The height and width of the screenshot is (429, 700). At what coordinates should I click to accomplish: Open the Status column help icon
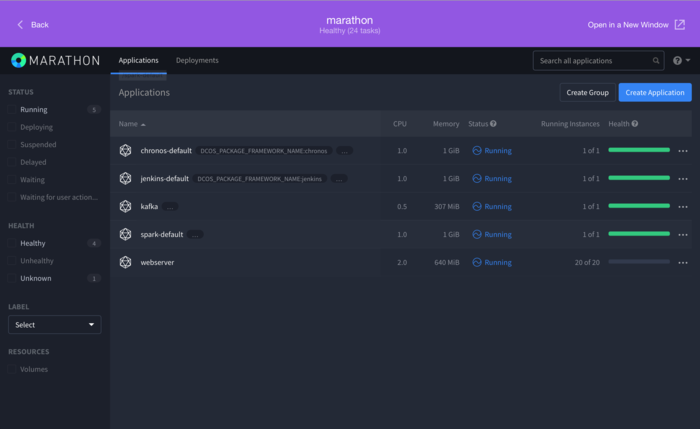point(493,124)
